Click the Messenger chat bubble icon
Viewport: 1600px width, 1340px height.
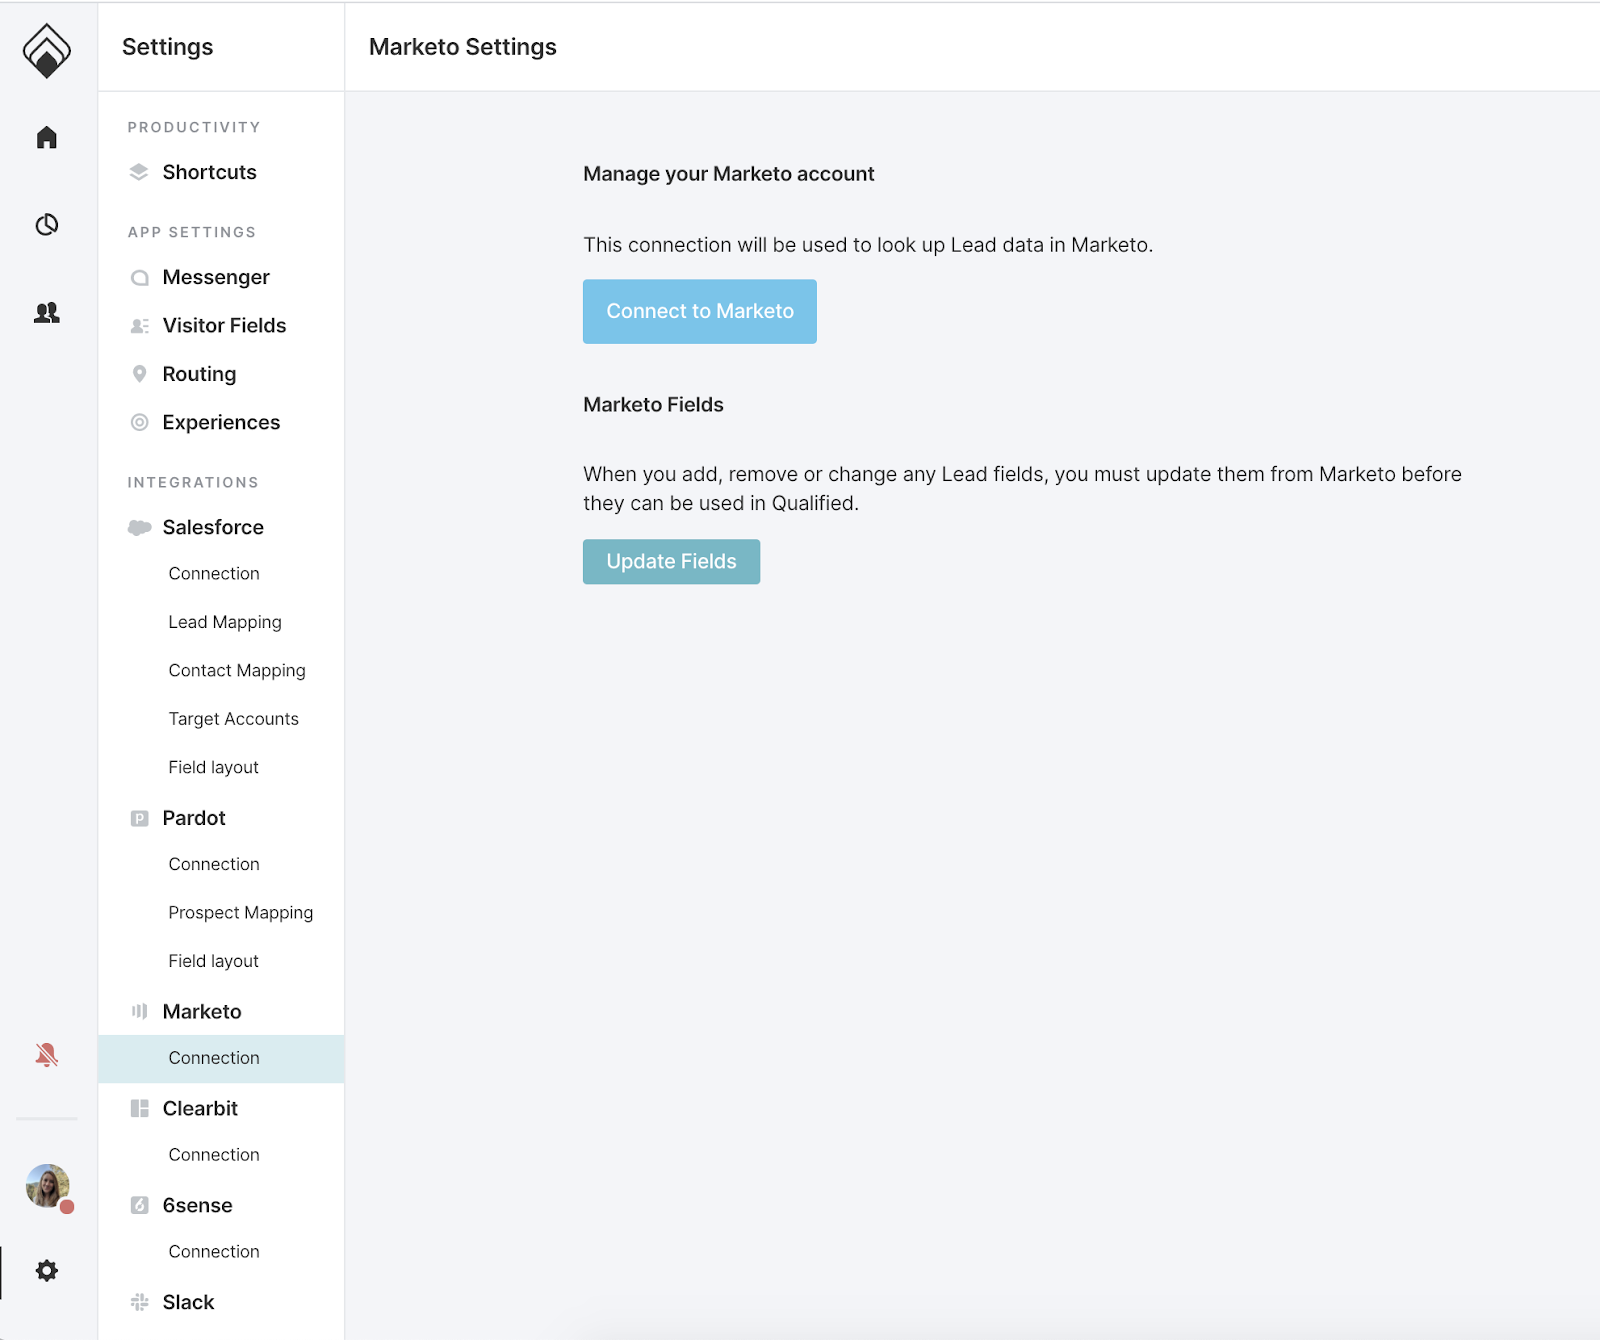point(140,278)
